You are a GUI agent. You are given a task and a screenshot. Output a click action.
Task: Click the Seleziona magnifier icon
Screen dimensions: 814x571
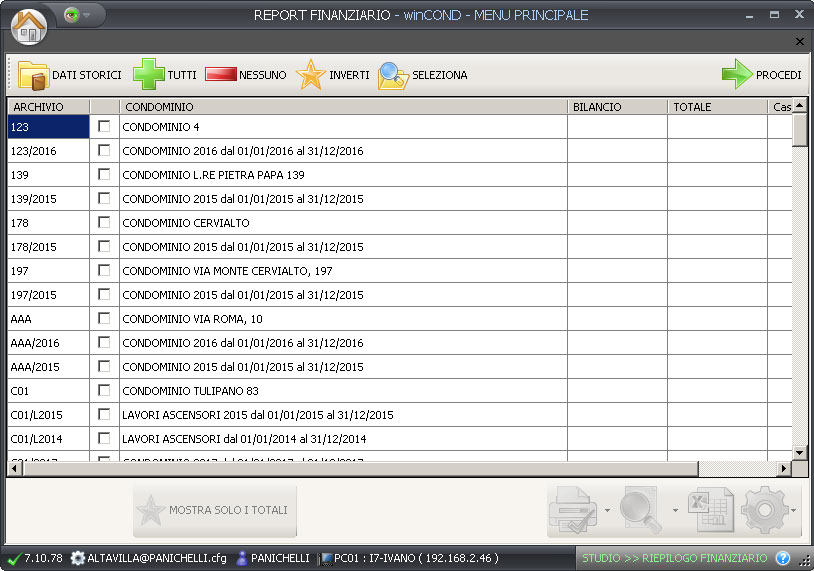click(x=393, y=76)
